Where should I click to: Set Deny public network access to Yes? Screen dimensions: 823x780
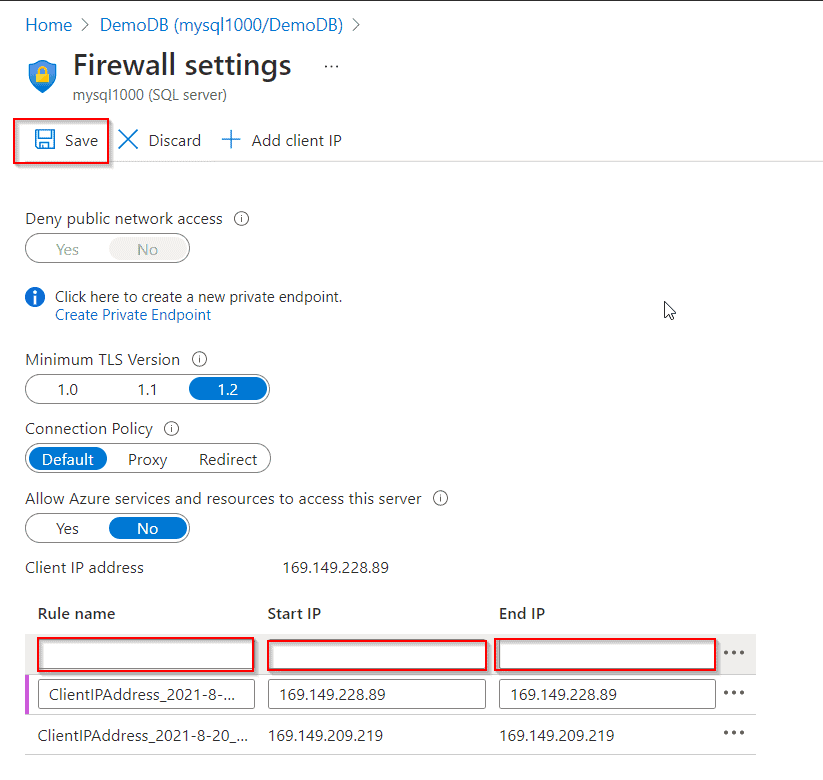click(x=67, y=248)
